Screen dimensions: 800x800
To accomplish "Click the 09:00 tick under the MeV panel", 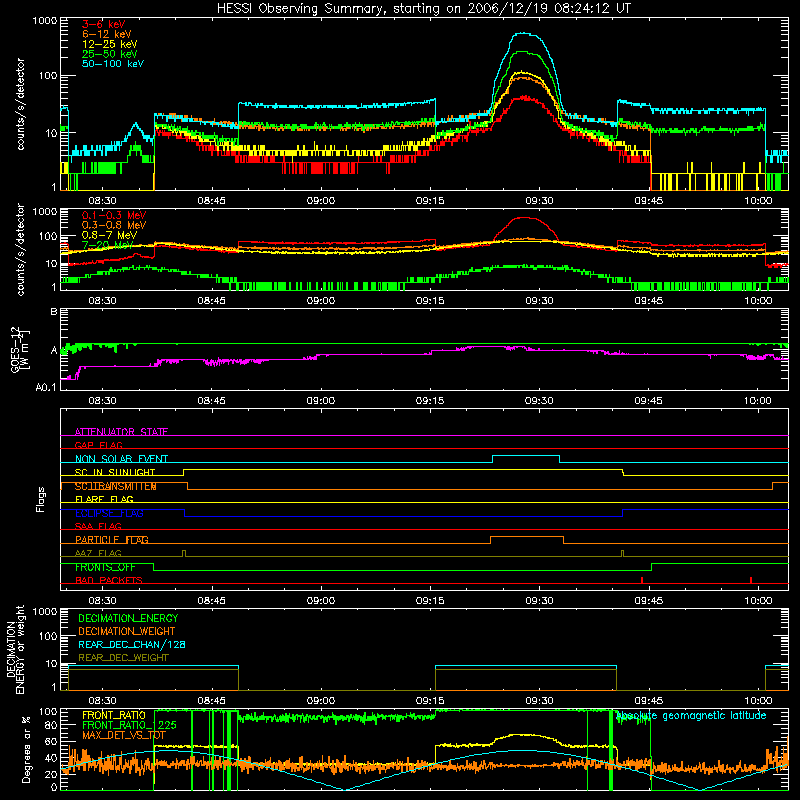I will coord(321,301).
